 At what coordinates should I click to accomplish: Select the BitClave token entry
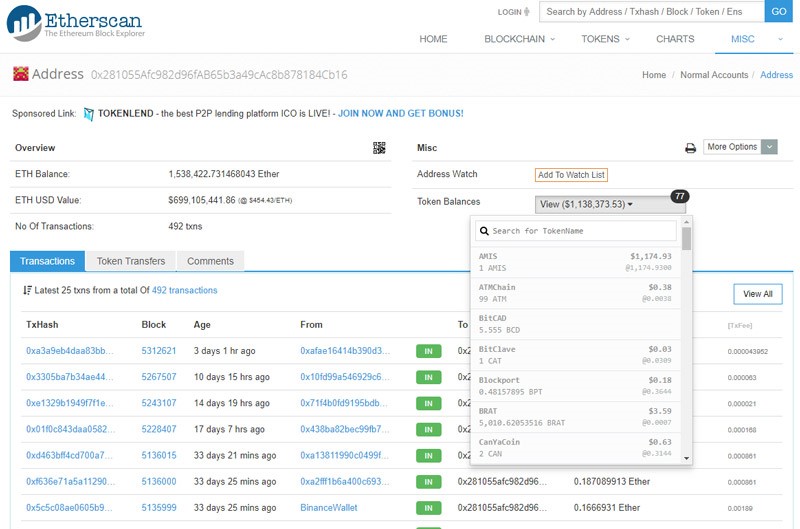pos(576,355)
